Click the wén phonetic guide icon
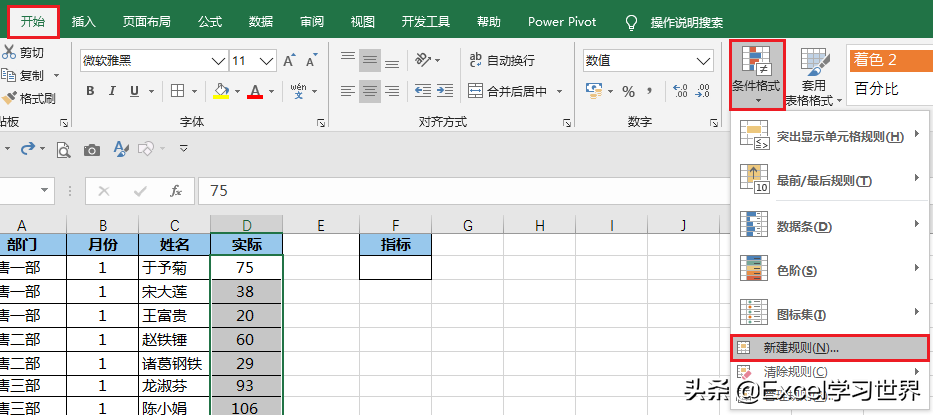This screenshot has width=933, height=415. coord(298,91)
